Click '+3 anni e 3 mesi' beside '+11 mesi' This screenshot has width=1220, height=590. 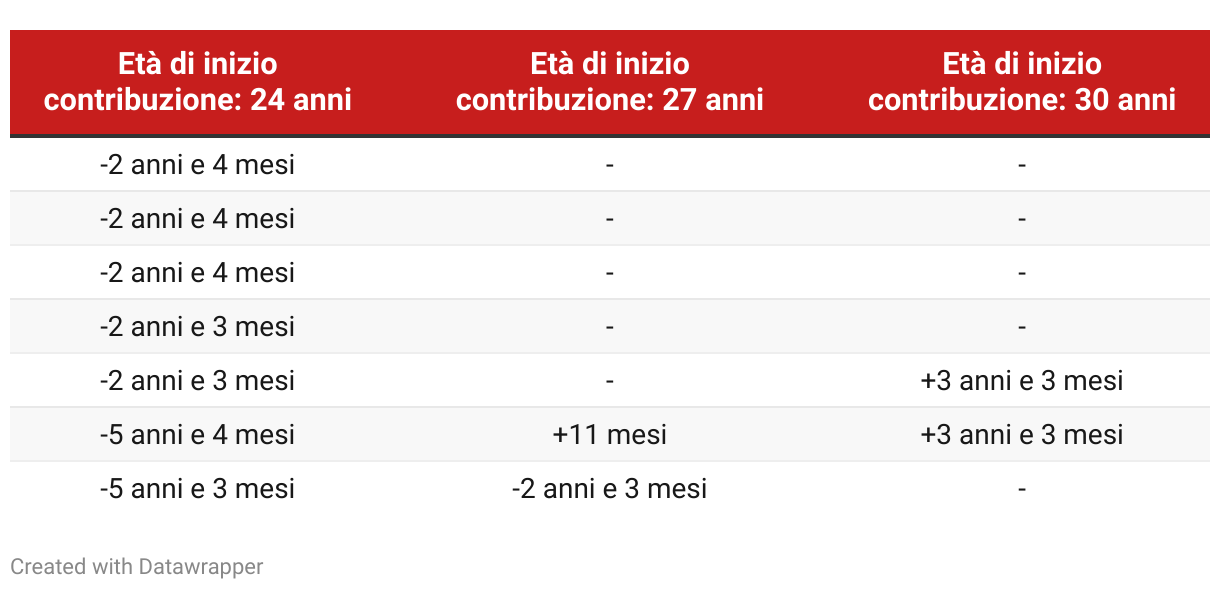[x=1022, y=435]
